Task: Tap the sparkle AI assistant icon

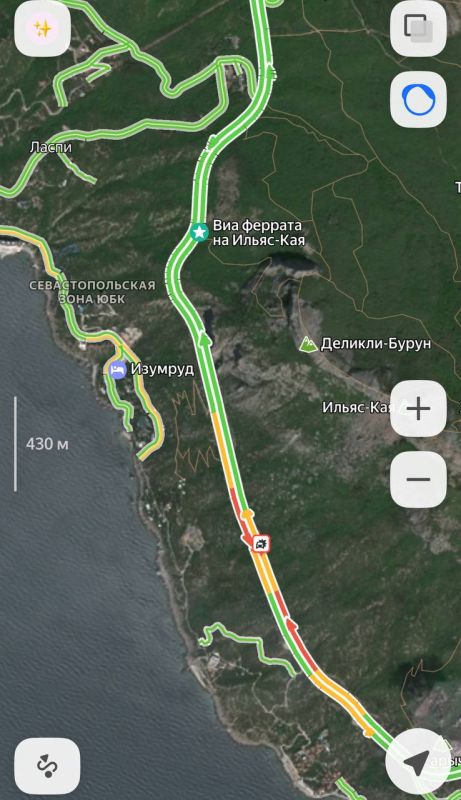Action: point(42,30)
